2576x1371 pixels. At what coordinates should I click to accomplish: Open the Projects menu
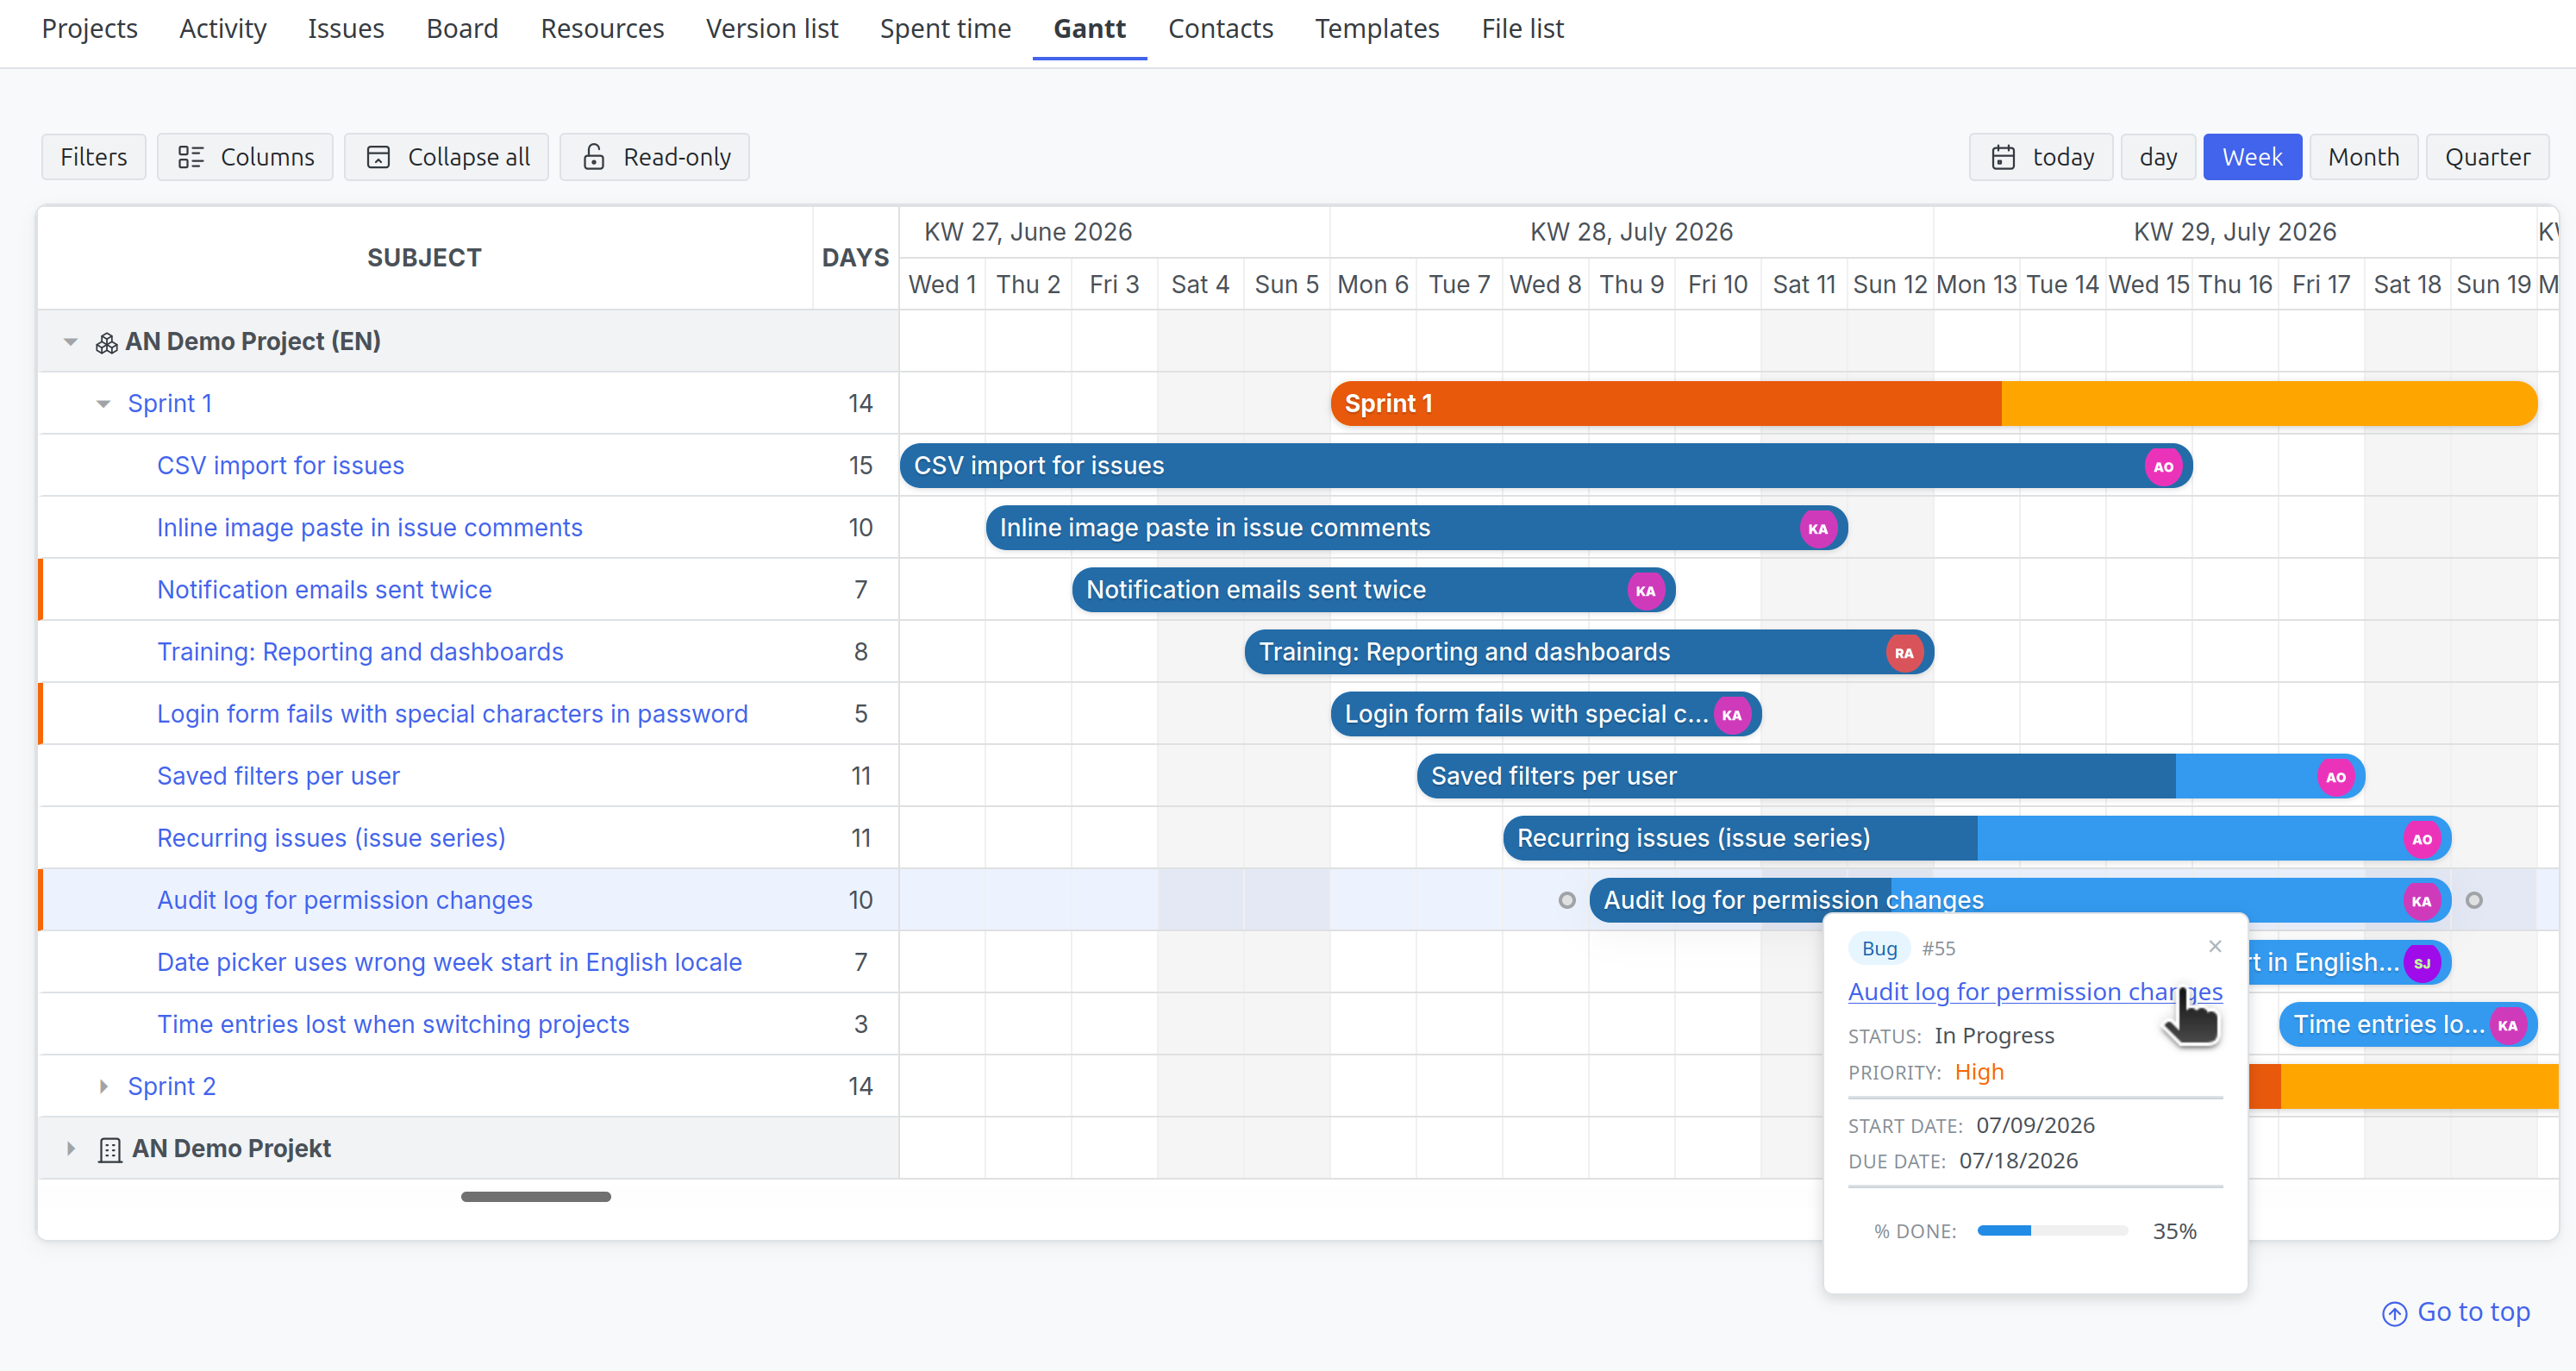(x=90, y=29)
